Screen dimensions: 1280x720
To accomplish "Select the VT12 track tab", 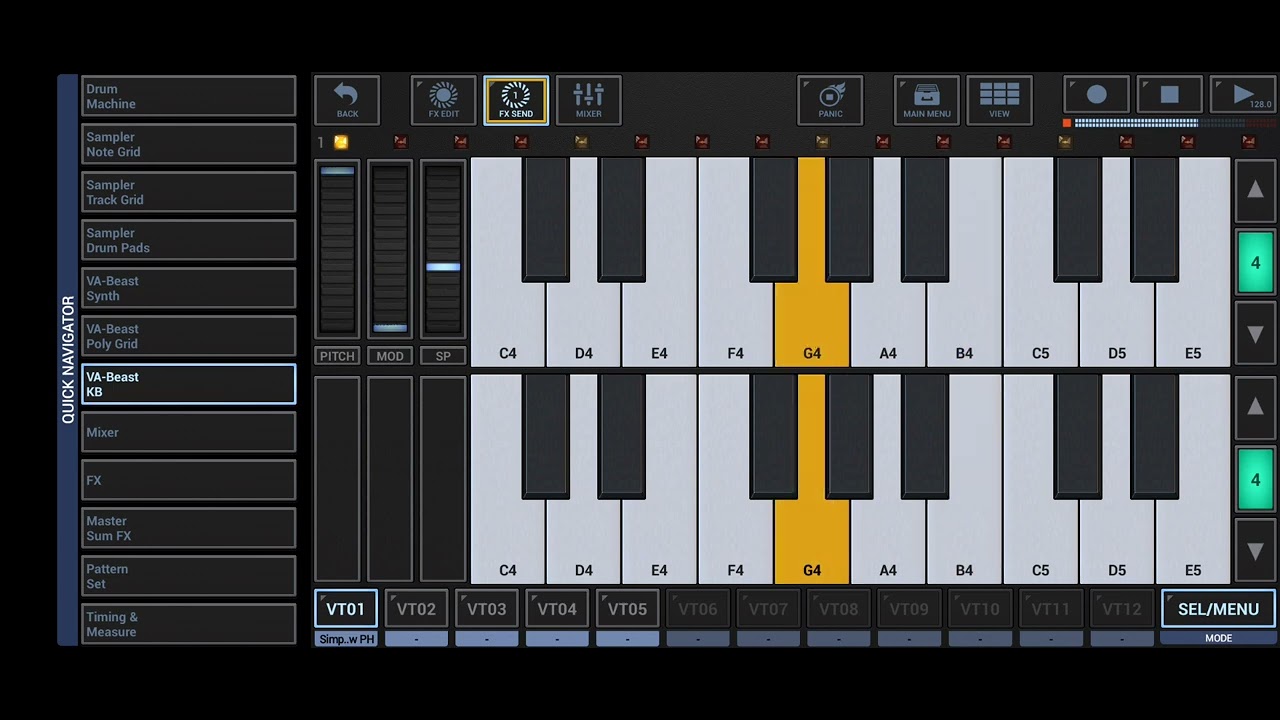I will (1121, 609).
